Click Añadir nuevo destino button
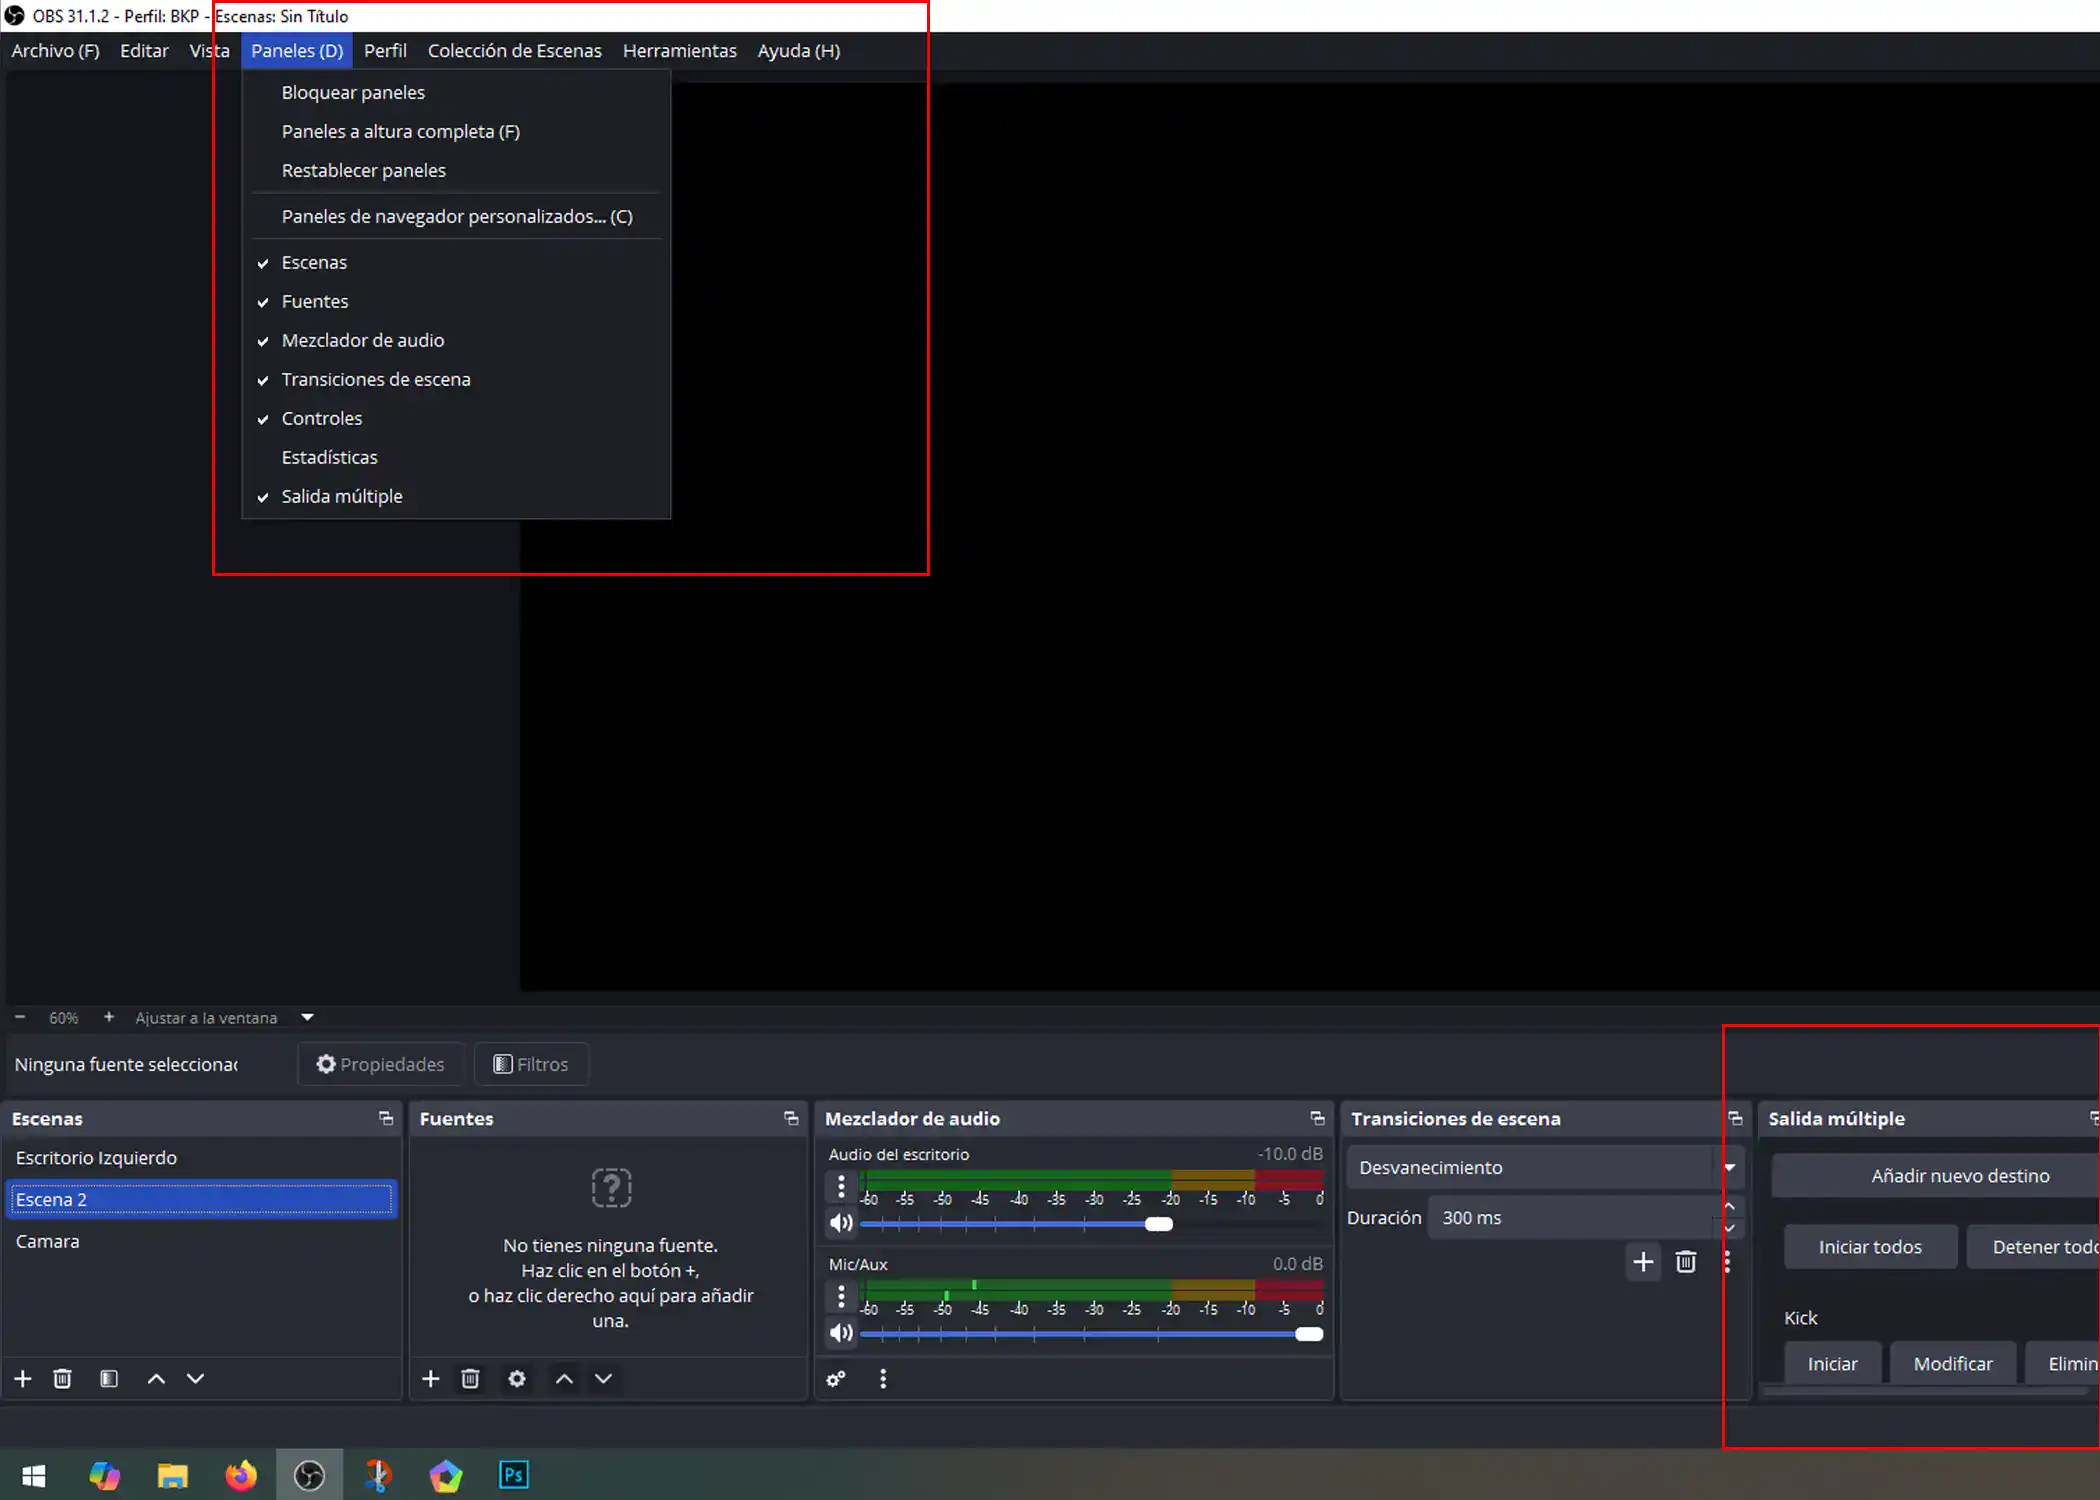The height and width of the screenshot is (1500, 2100). point(1959,1176)
